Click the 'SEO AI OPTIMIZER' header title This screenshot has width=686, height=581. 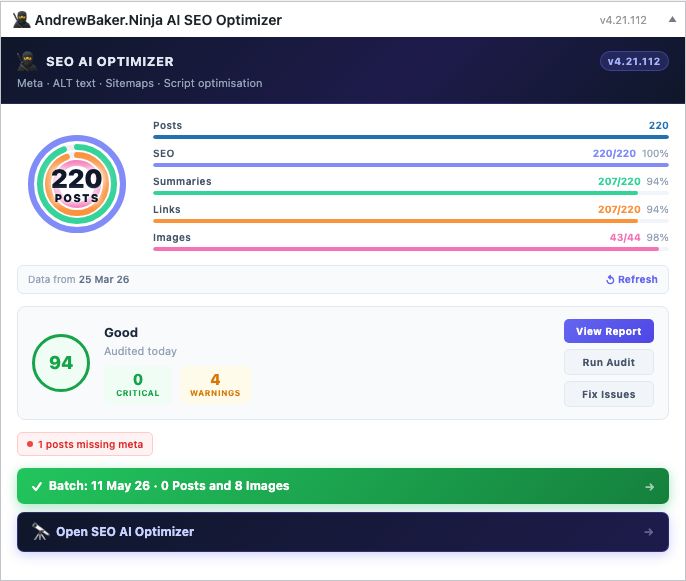110,62
